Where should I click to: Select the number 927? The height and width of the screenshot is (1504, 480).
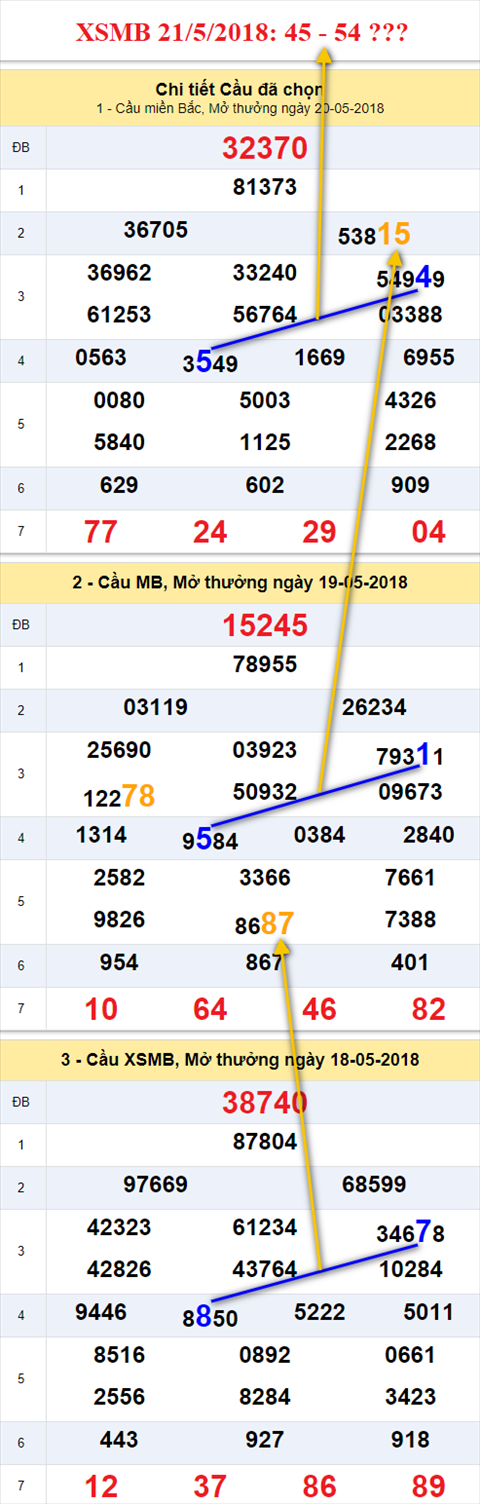click(x=264, y=1439)
